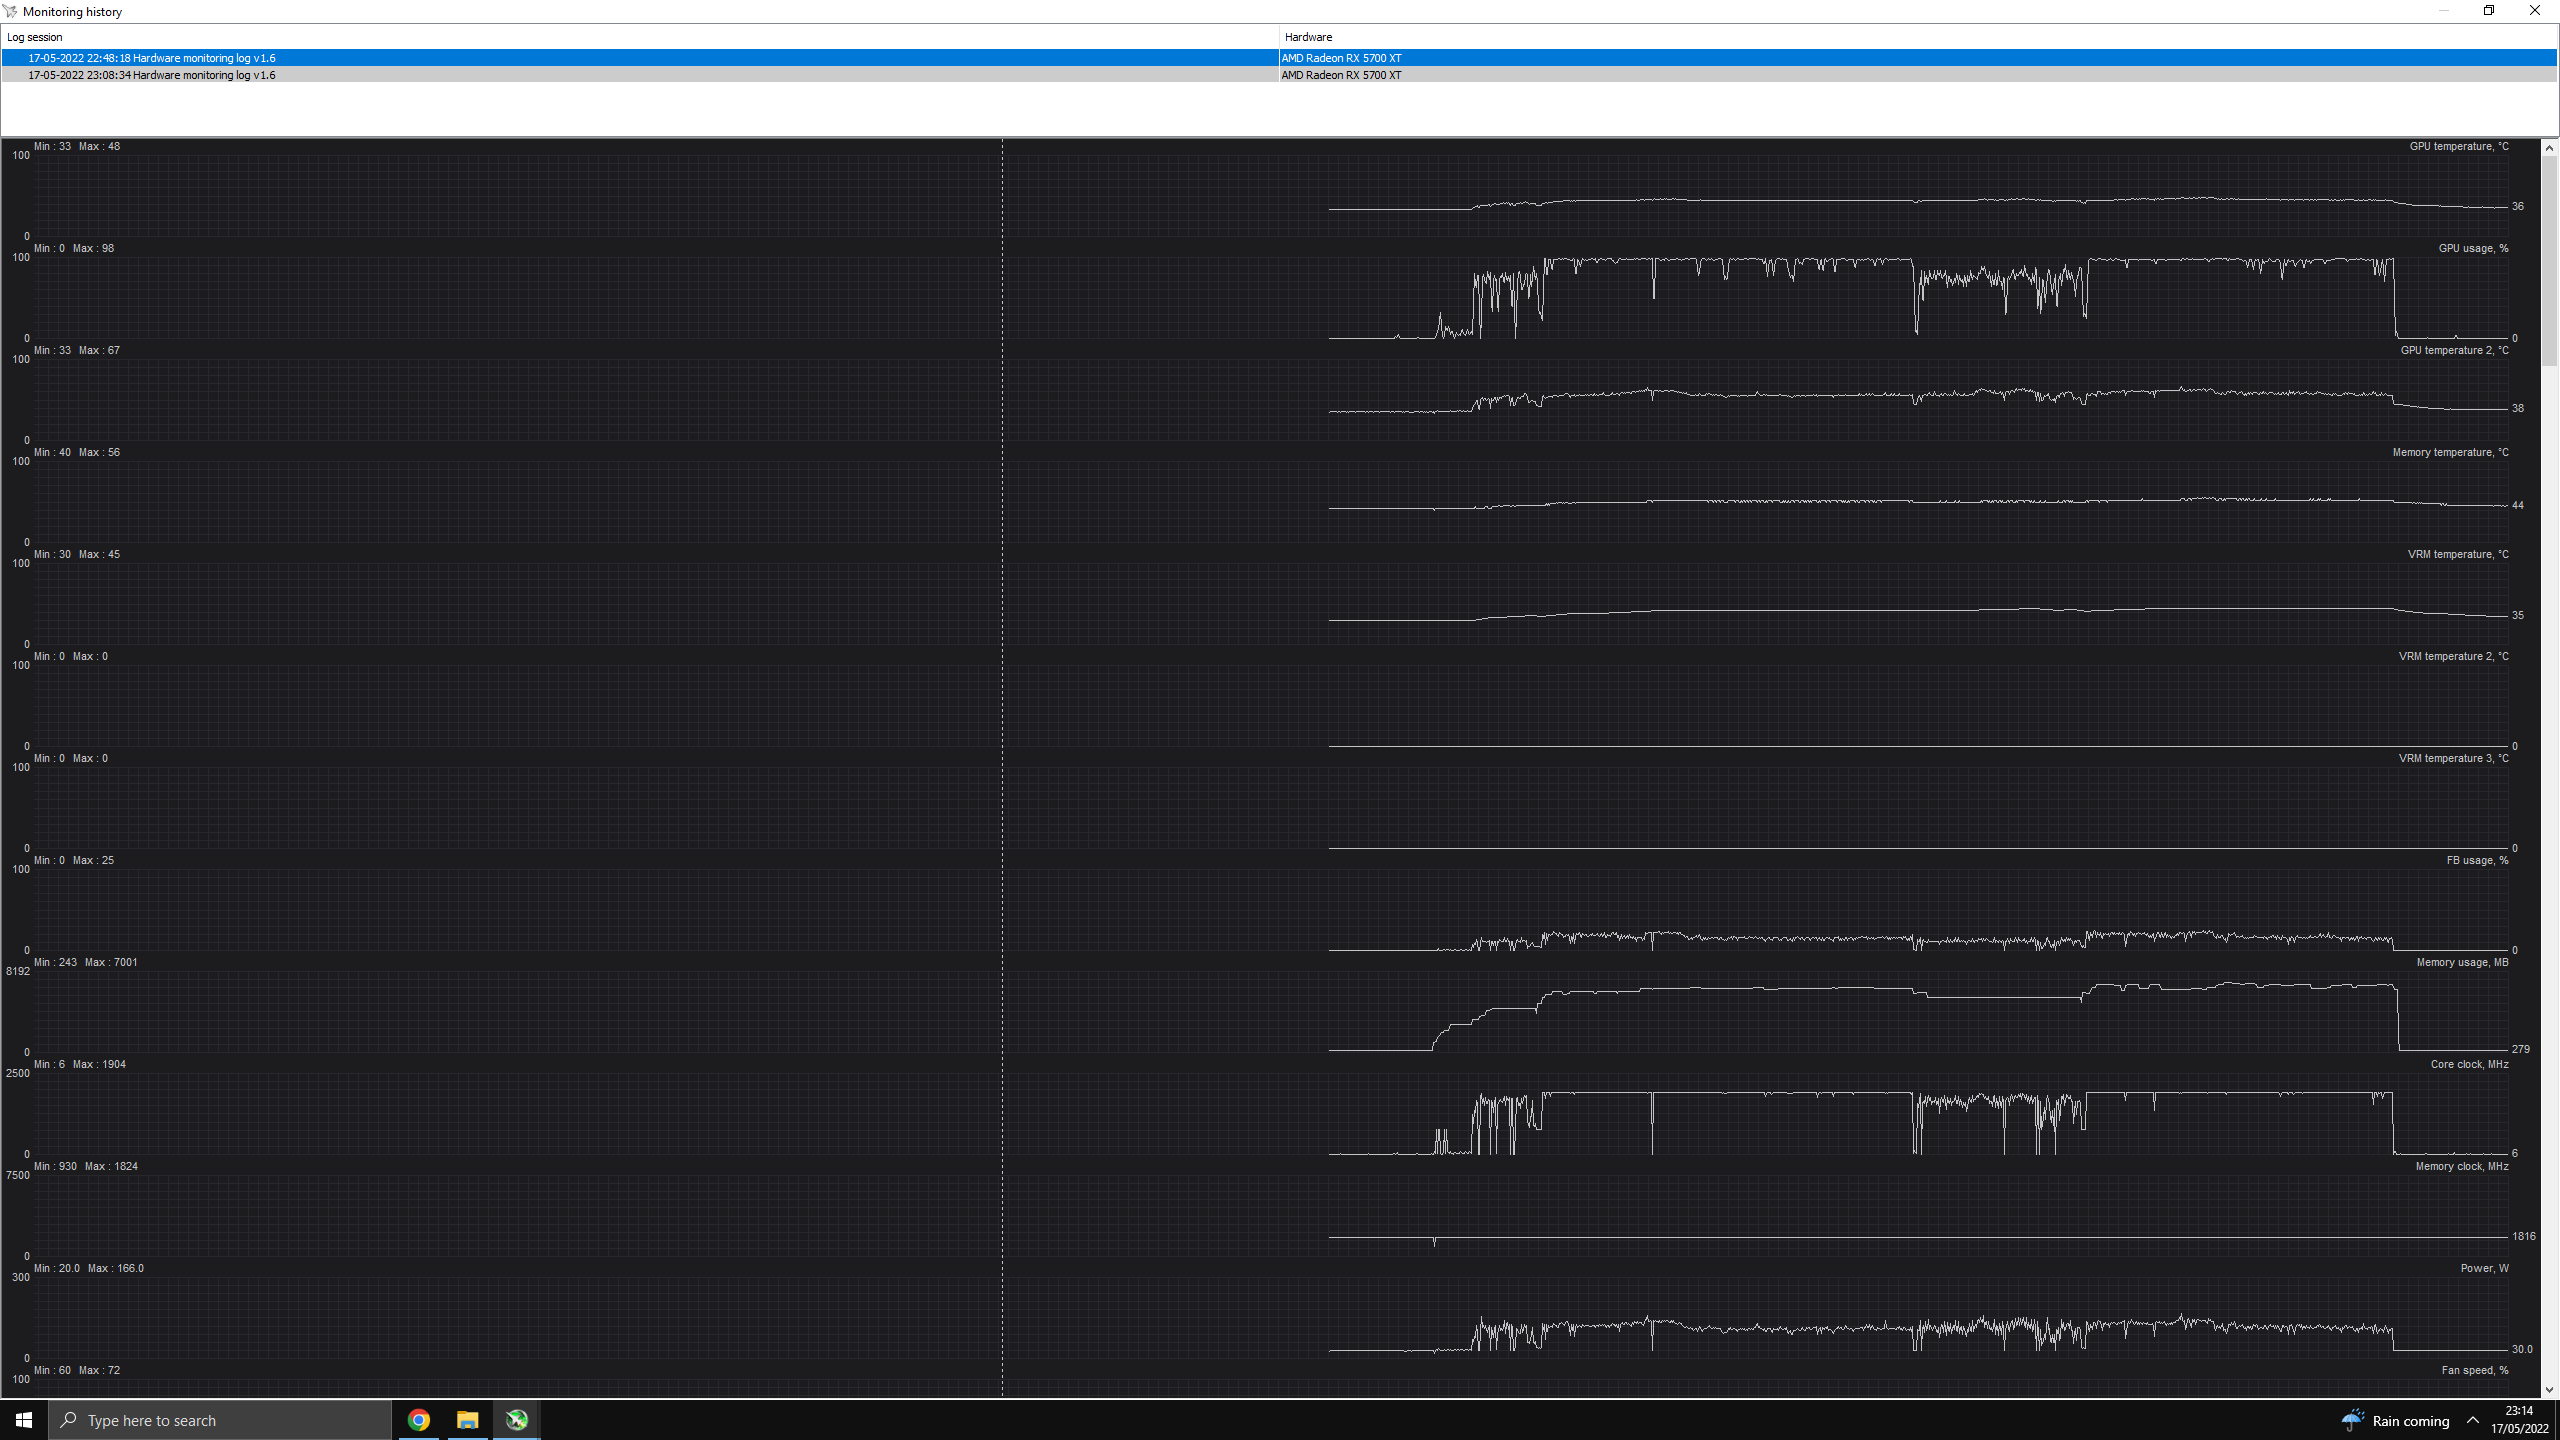Click the search magnifier icon in the taskbar
2560x1440 pixels.
[x=69, y=1420]
